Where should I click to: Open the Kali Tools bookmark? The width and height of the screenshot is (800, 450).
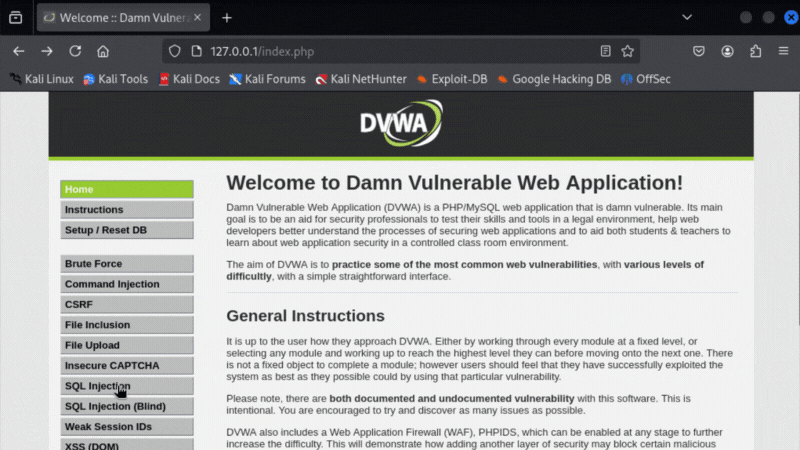click(116, 79)
